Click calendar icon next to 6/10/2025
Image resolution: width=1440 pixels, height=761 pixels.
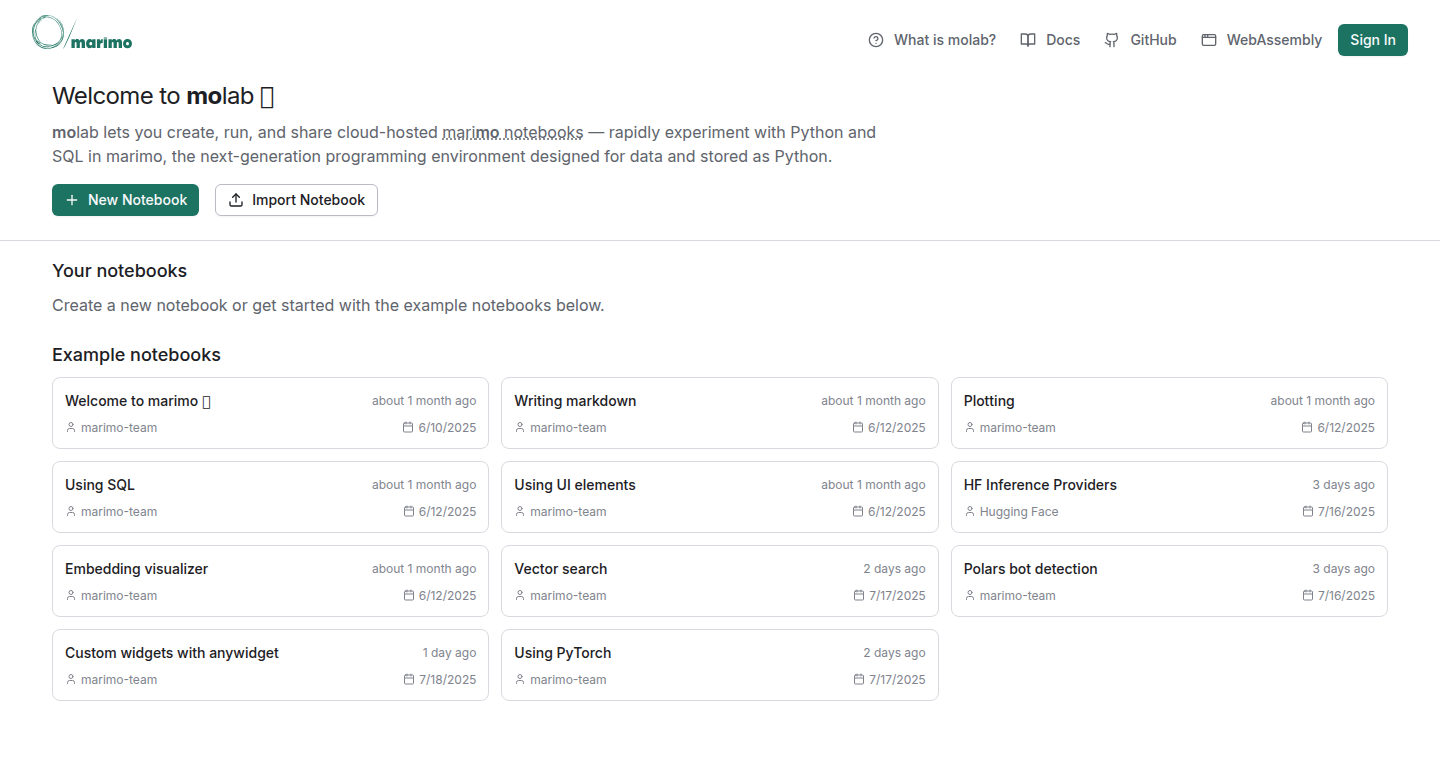pos(408,428)
